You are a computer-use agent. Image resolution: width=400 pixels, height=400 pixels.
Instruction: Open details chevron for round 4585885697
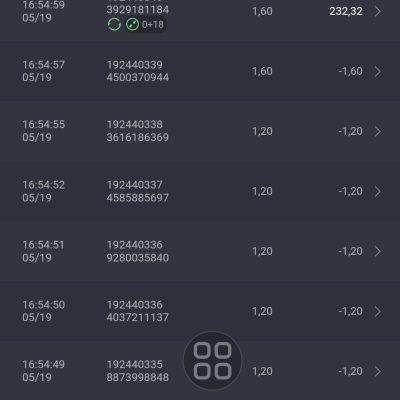pos(378,191)
